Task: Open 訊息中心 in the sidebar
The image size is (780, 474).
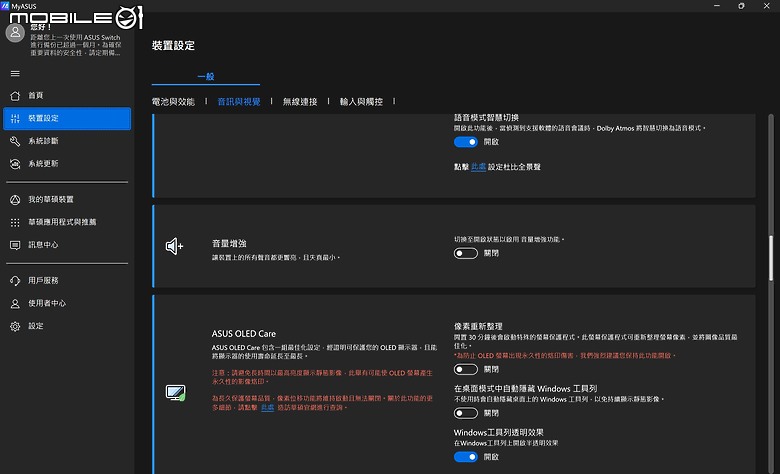Action: [67, 245]
